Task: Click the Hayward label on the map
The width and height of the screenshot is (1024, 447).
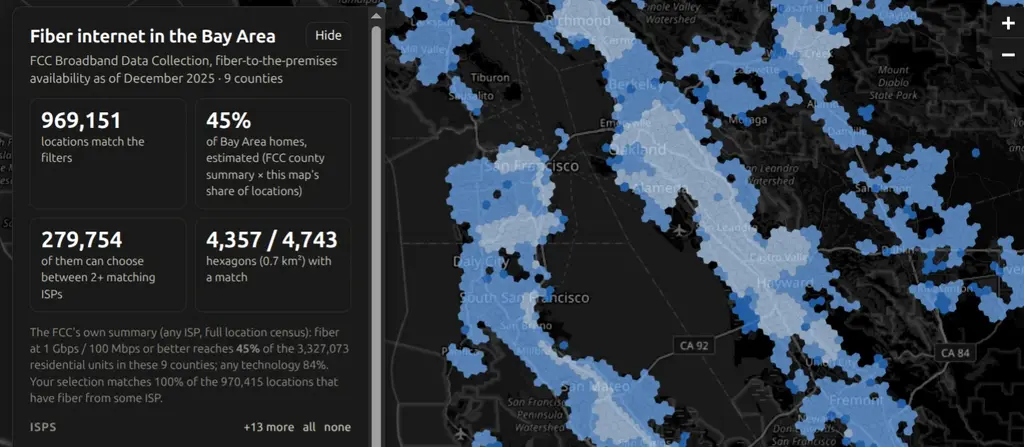Action: pyautogui.click(x=785, y=283)
